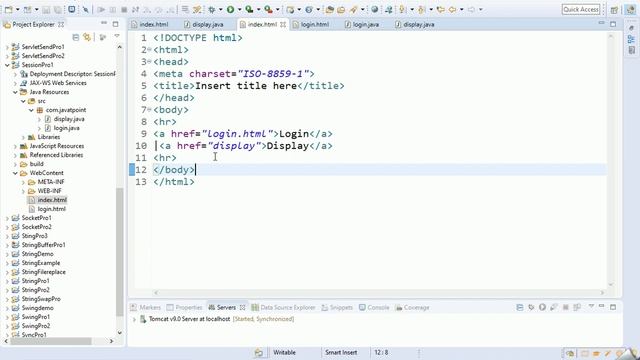Image resolution: width=640 pixels, height=360 pixels.
Task: Open the New wizard dropdown arrow
Action: pos(17,9)
